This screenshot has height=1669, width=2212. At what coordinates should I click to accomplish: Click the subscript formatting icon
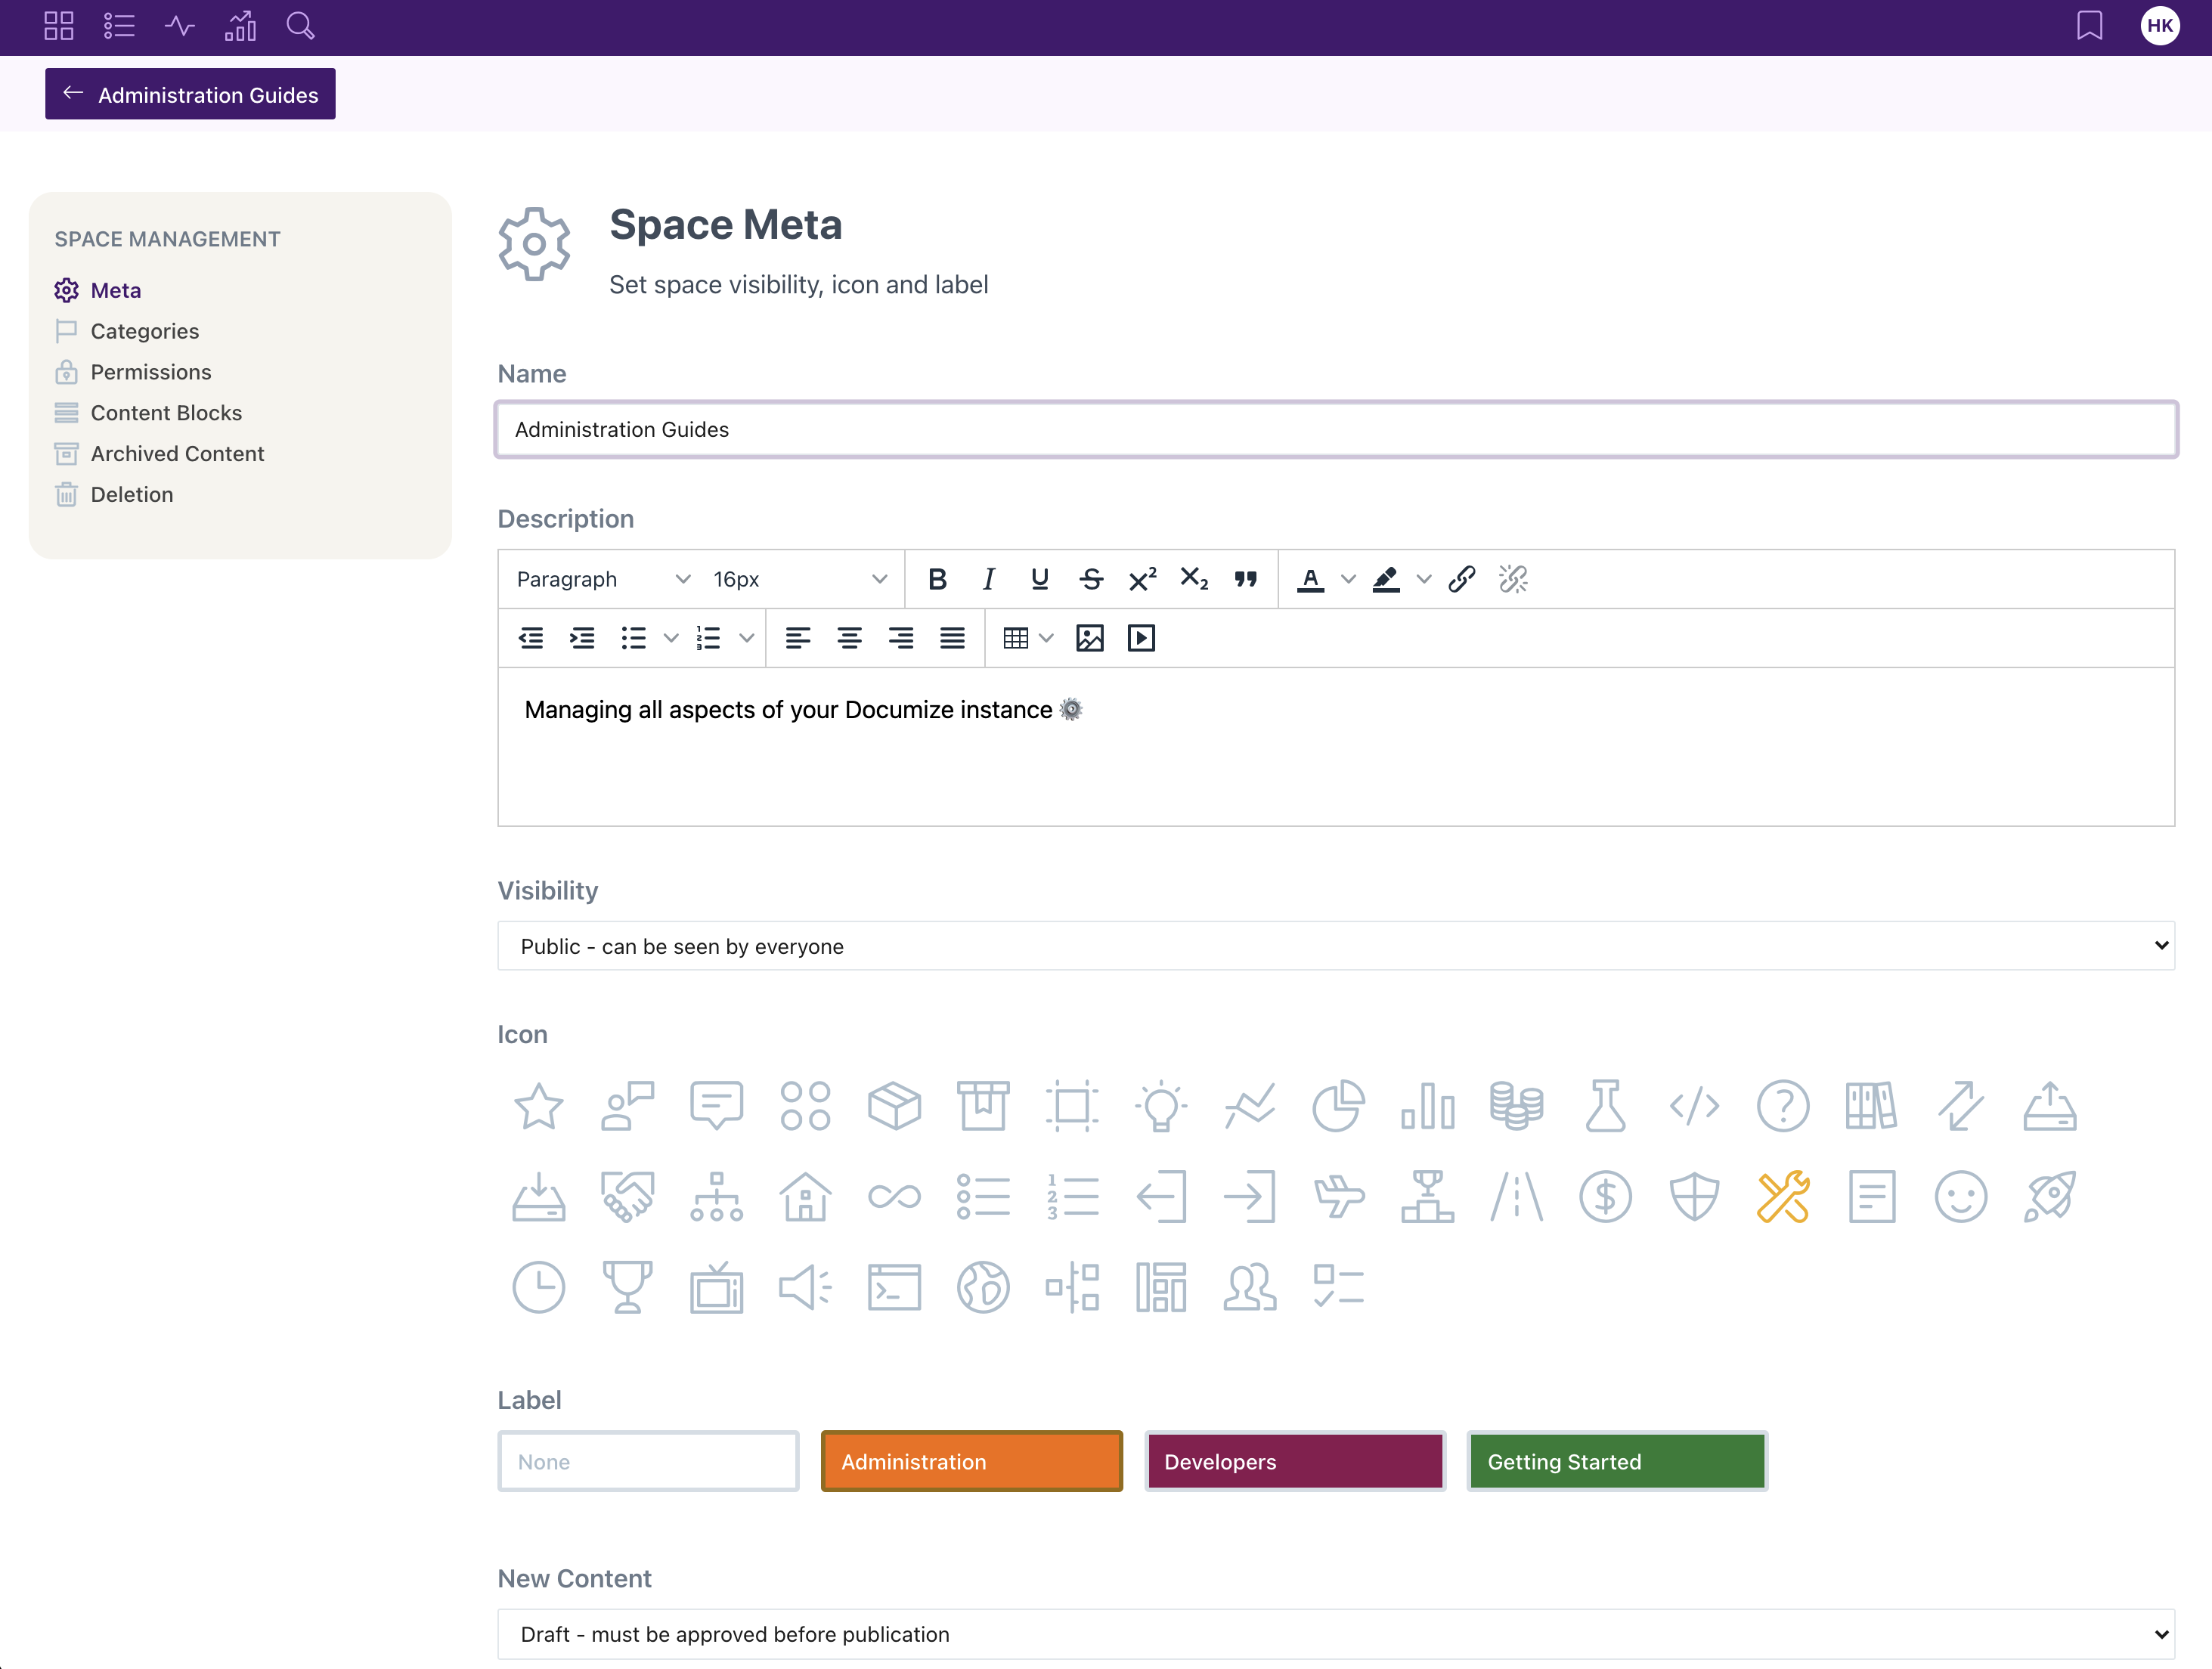point(1194,578)
